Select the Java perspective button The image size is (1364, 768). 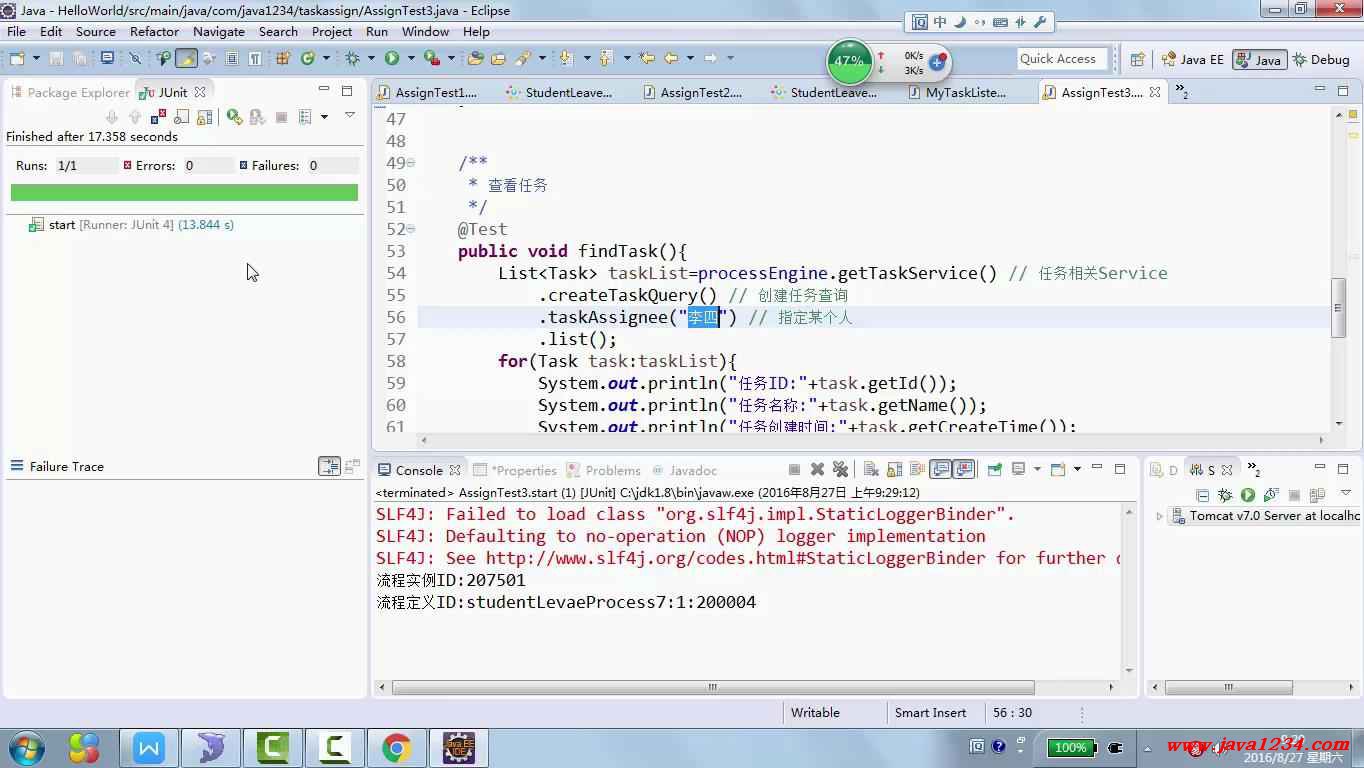point(1259,59)
